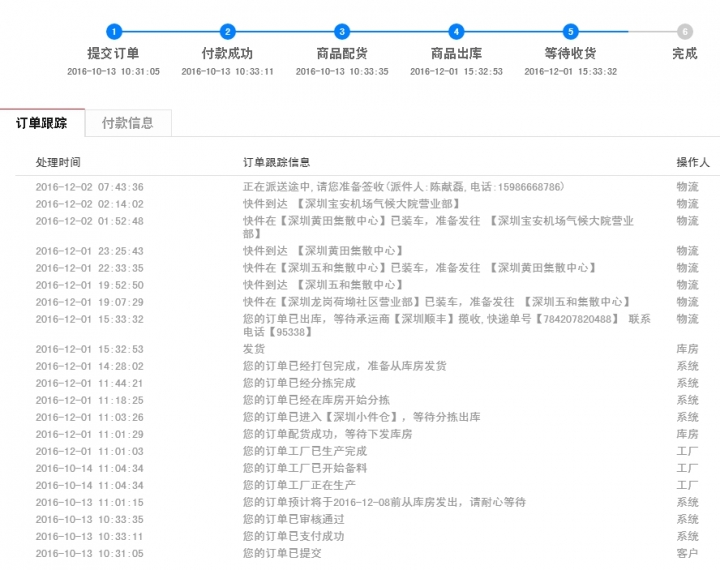Click step 1 circle for 提交订单
Viewport: 720px width, 570px height.
pos(114,32)
